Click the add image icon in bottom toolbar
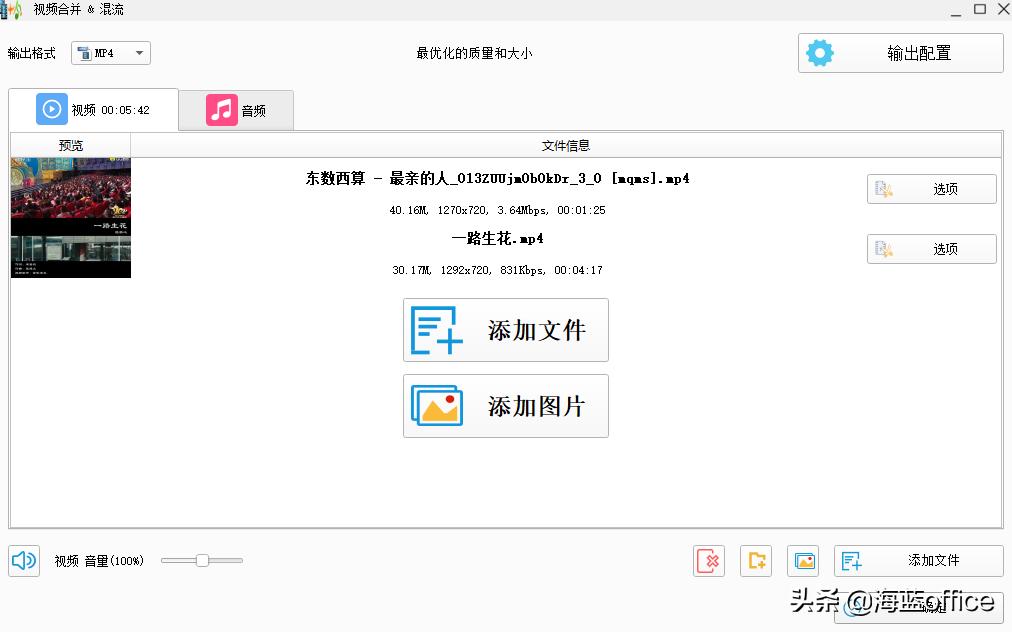The image size is (1012, 632). click(x=803, y=561)
